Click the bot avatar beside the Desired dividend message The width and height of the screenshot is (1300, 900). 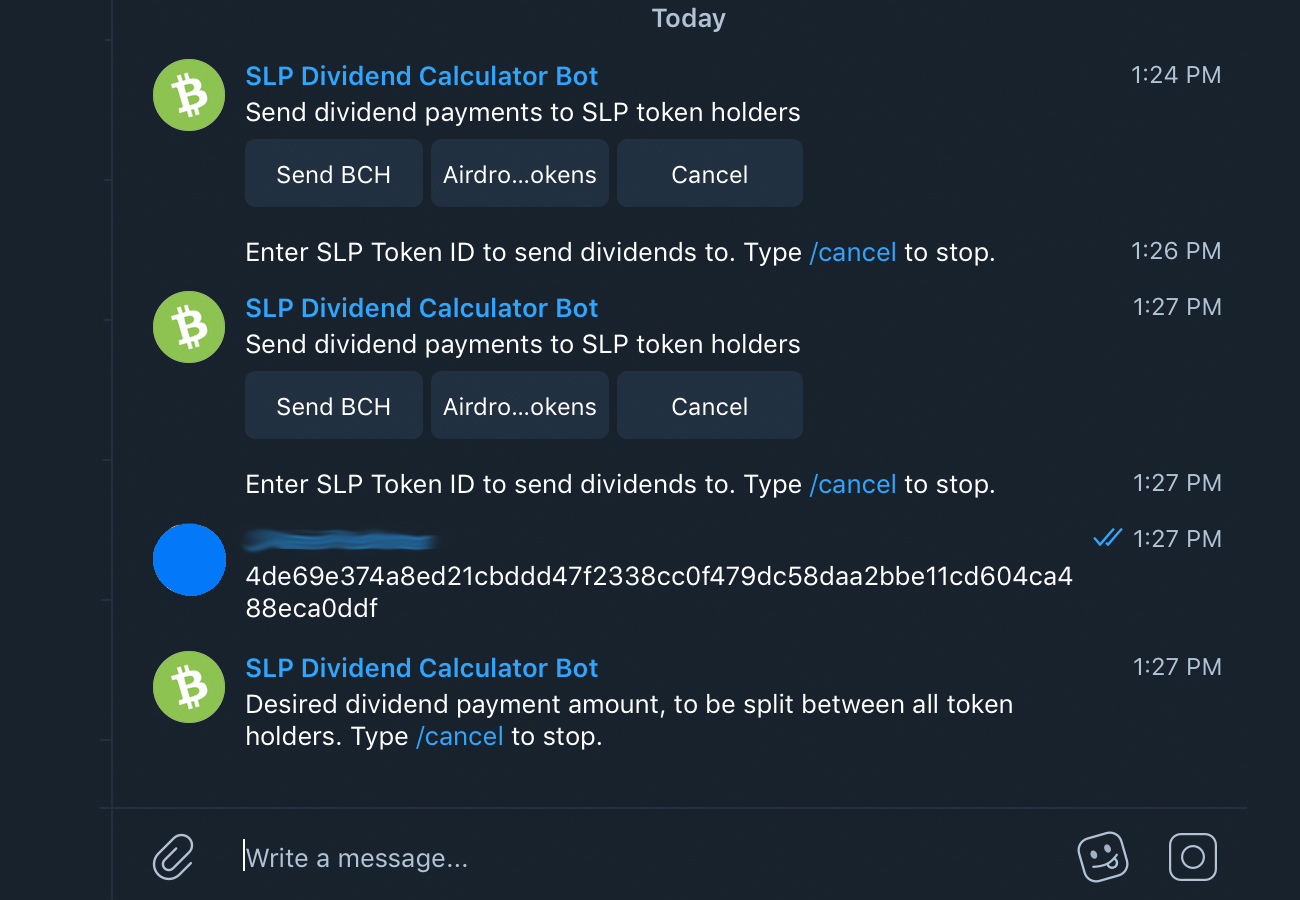tap(189, 687)
